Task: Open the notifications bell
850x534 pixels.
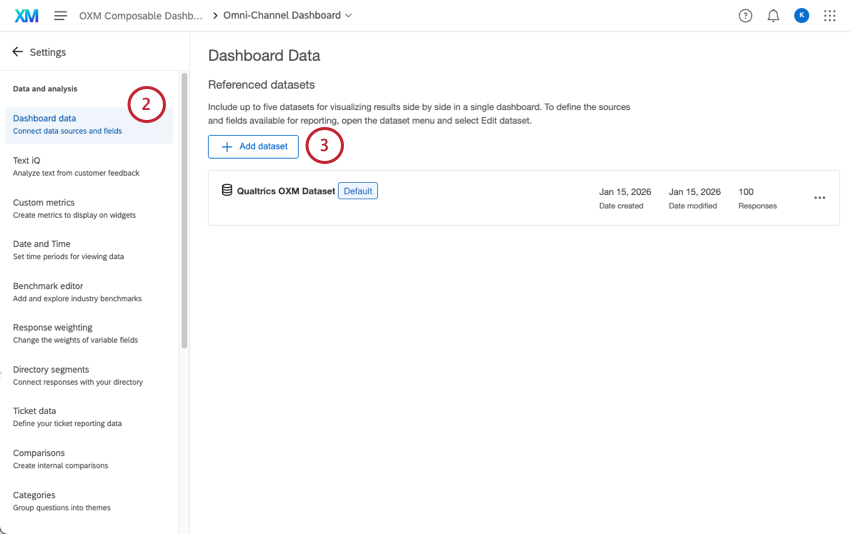Action: point(773,16)
